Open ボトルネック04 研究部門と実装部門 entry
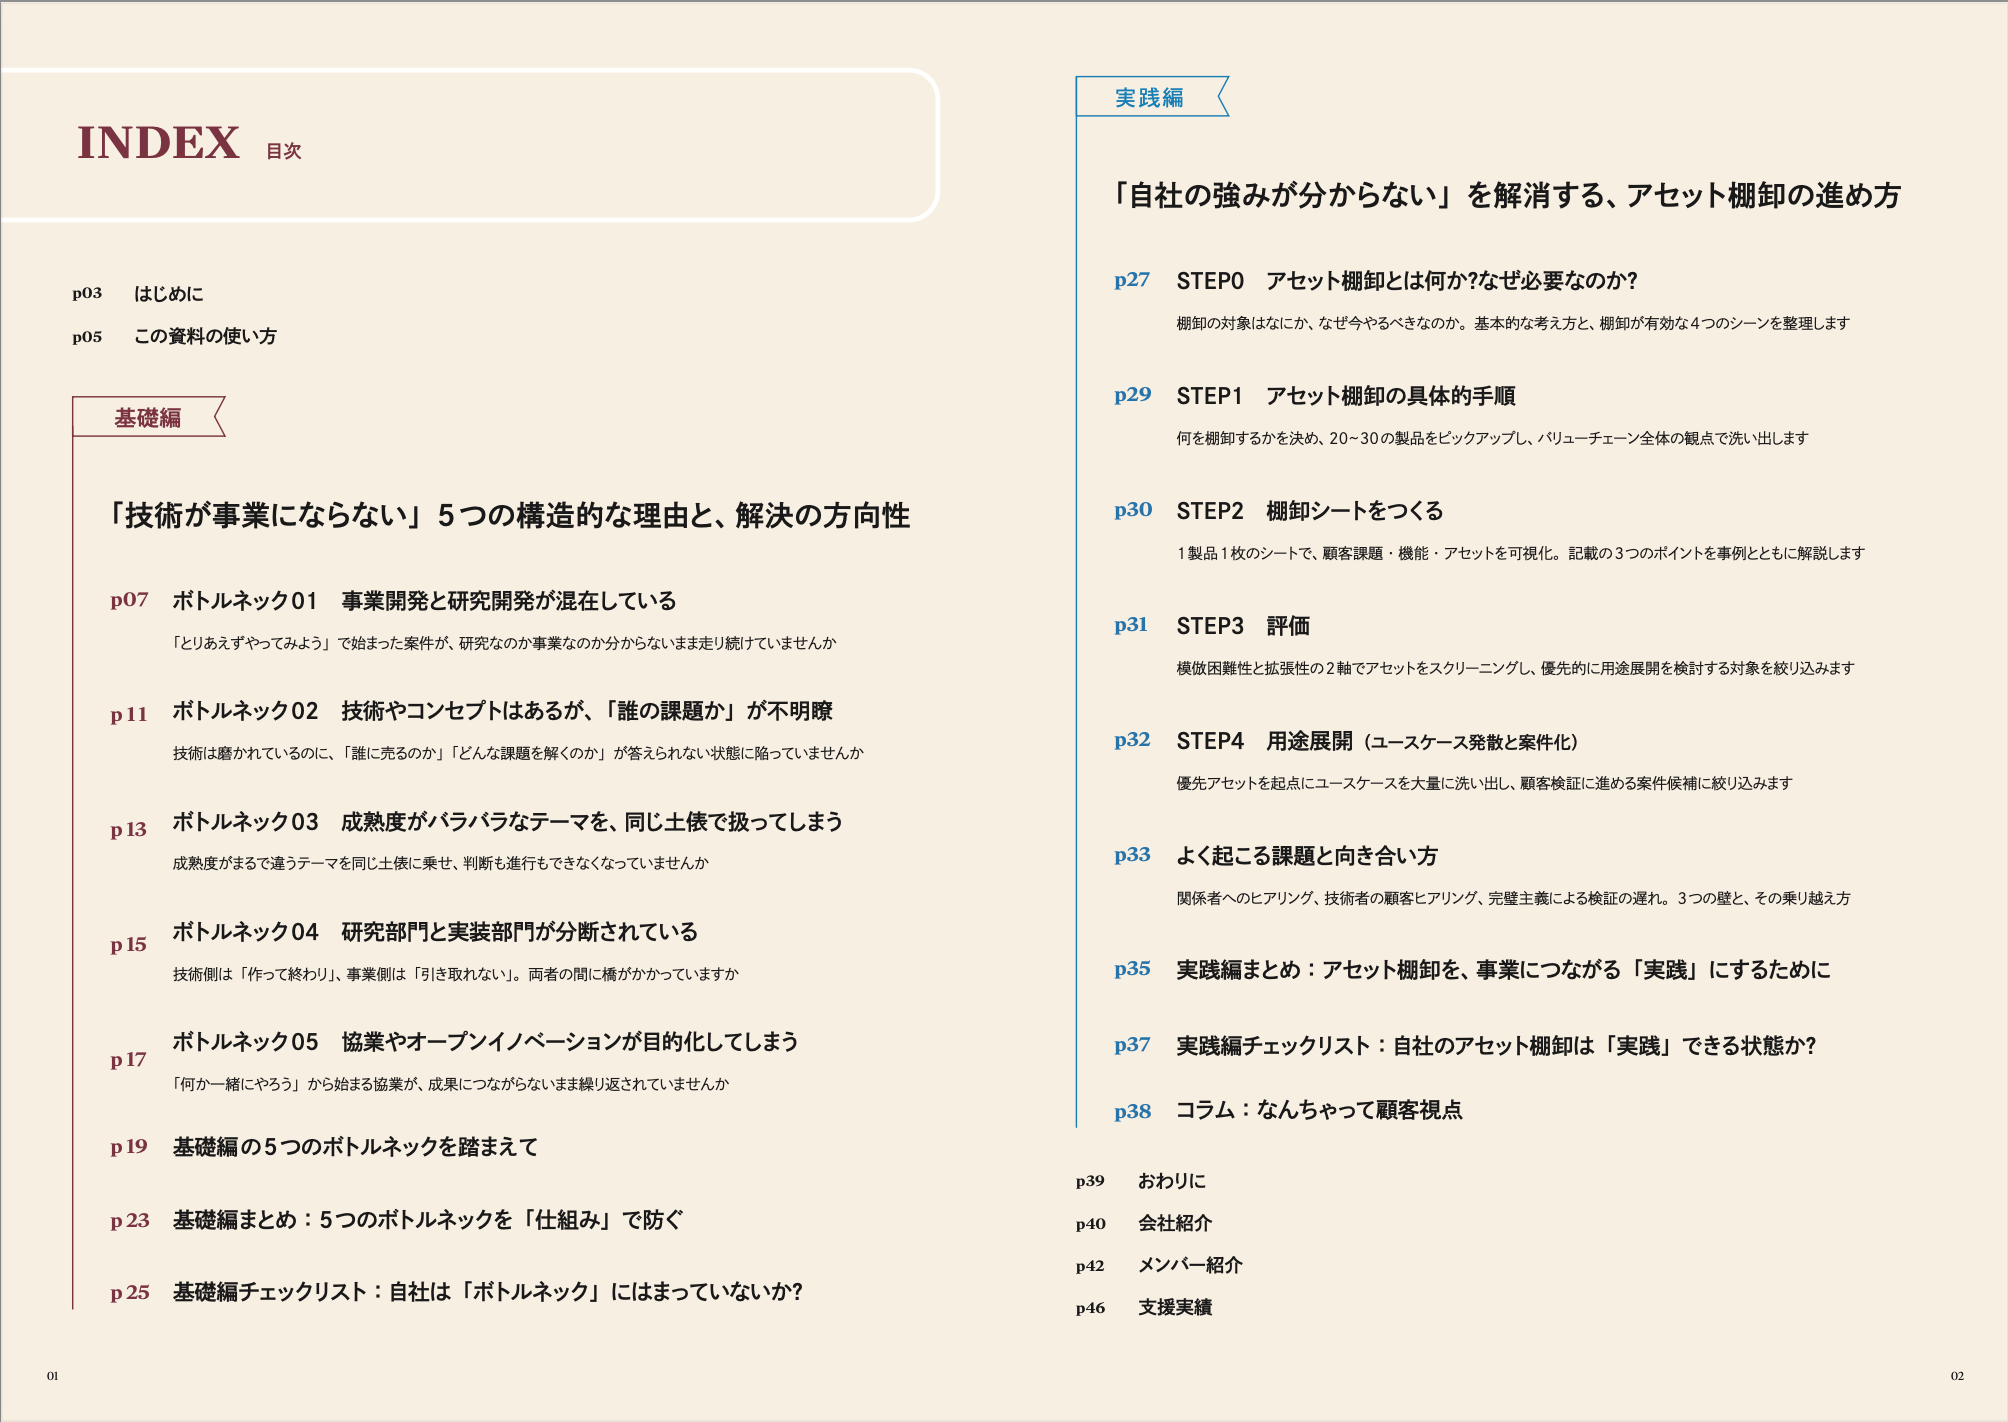 (435, 932)
